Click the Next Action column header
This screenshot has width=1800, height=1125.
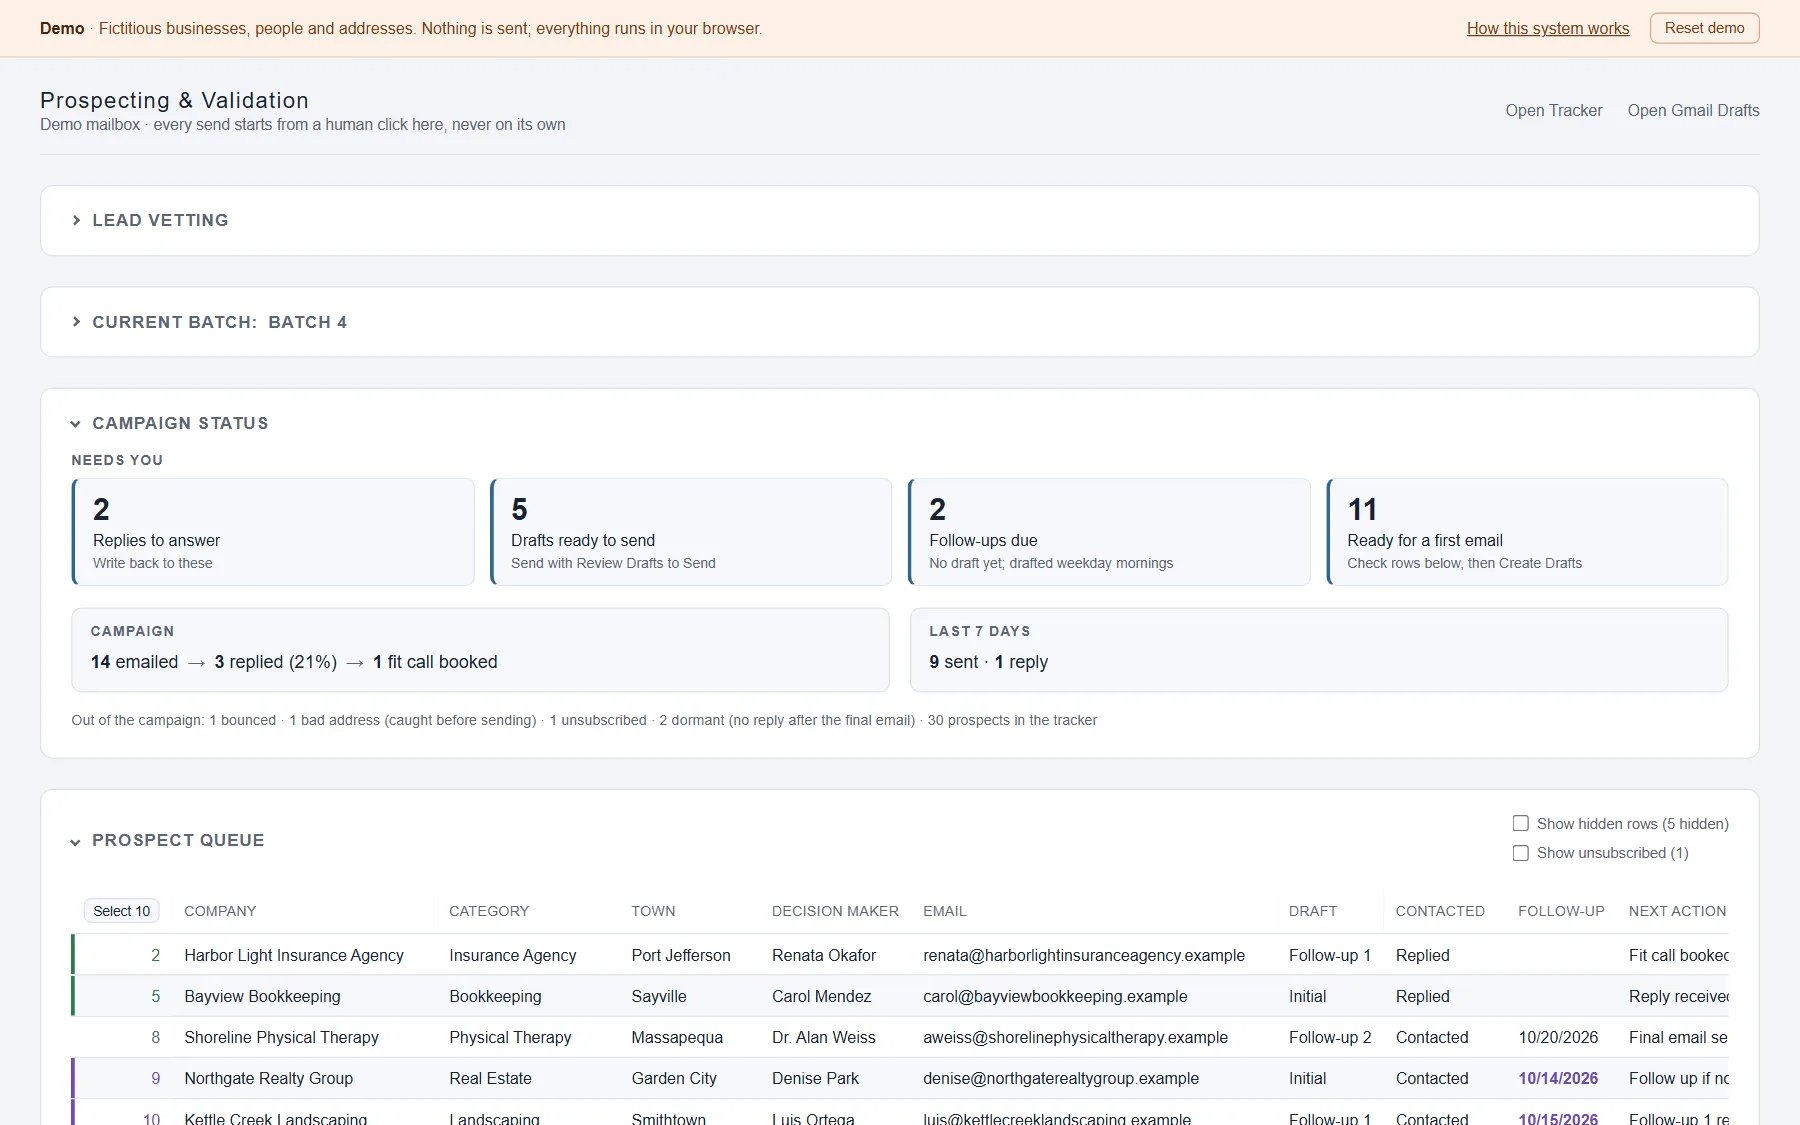(x=1677, y=911)
